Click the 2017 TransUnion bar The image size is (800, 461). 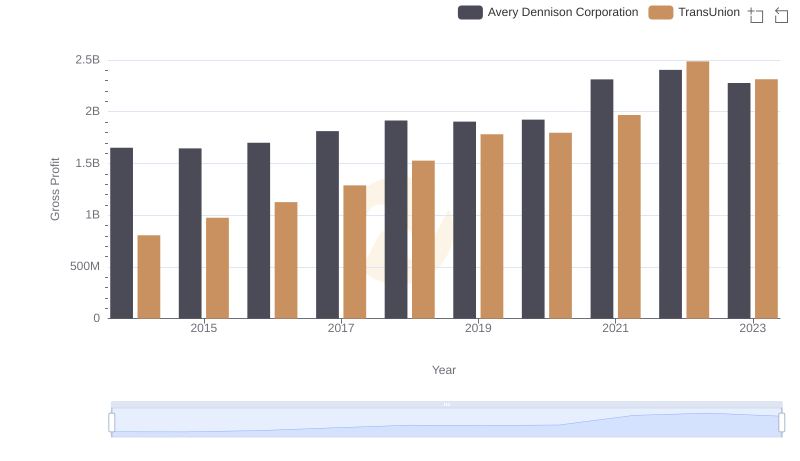tap(355, 252)
